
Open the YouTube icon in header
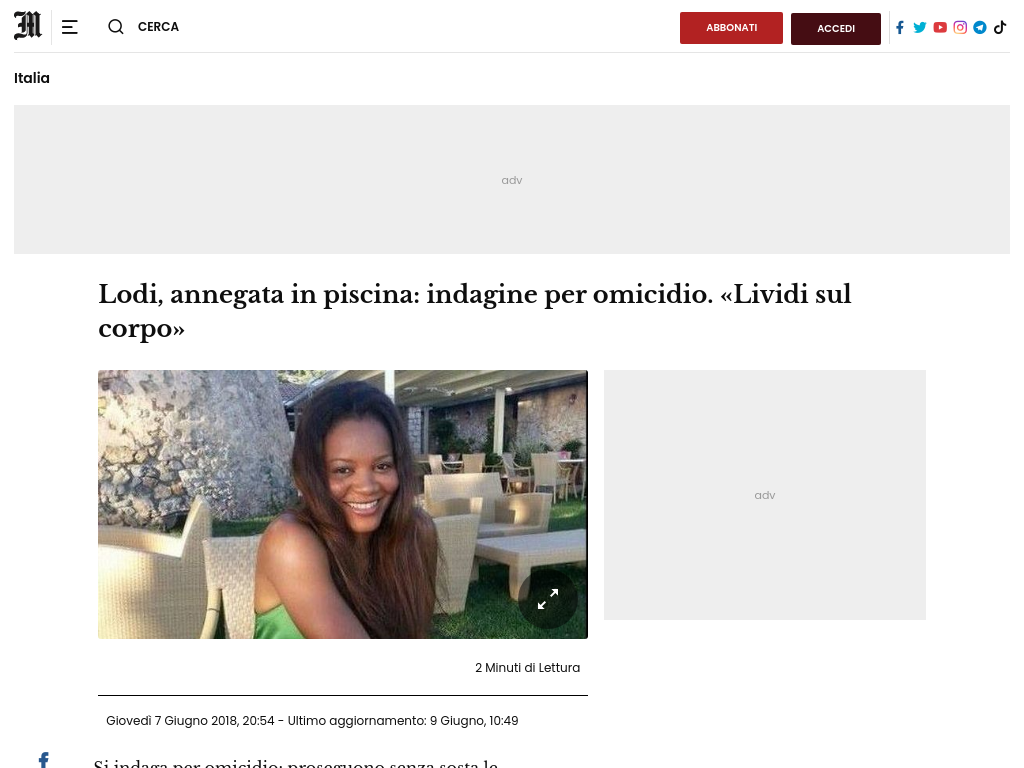tap(940, 27)
